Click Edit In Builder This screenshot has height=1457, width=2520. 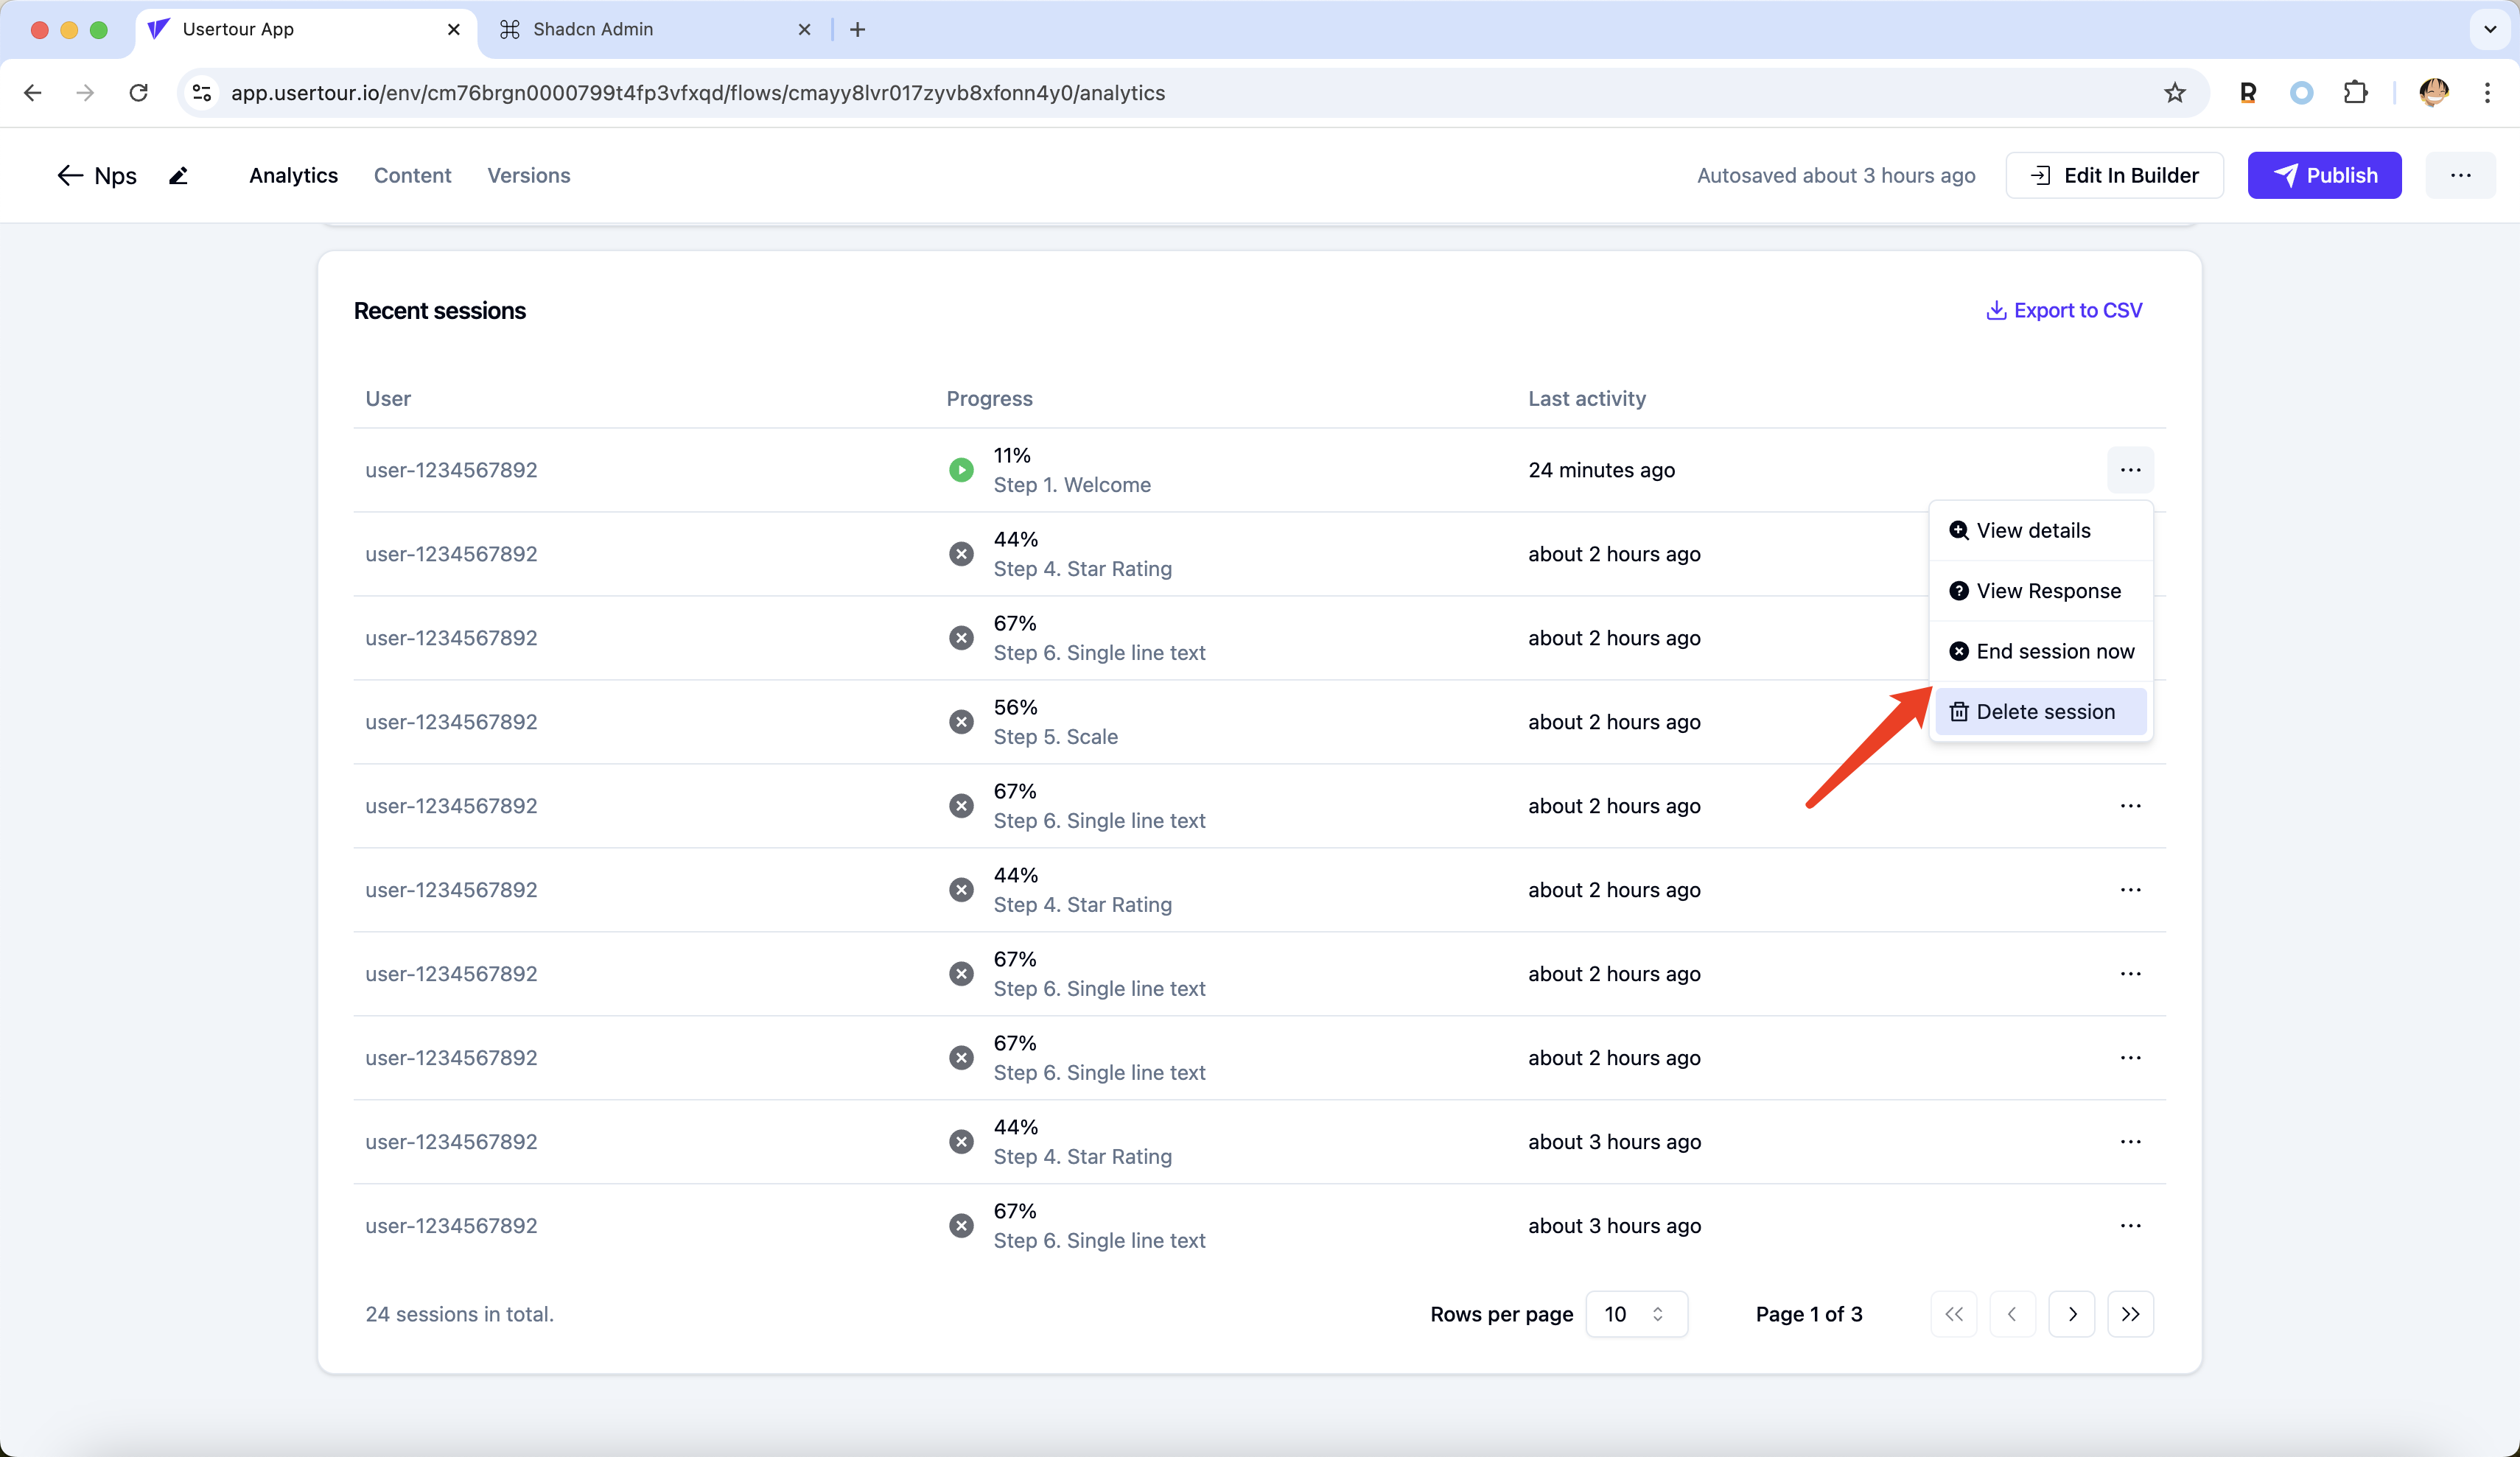[x=2114, y=175]
